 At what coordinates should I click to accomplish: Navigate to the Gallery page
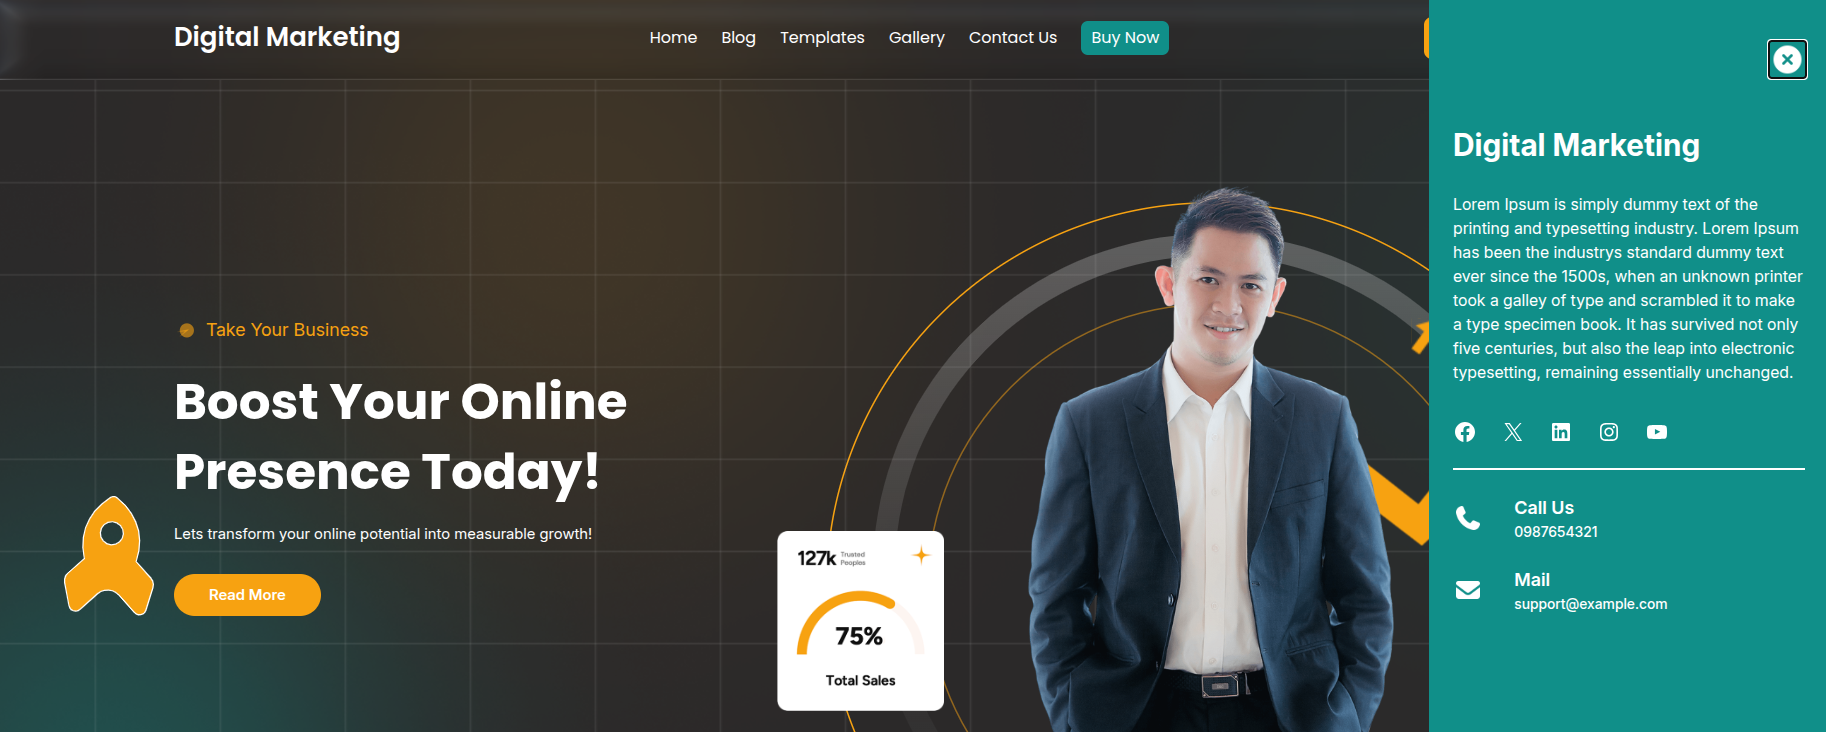(916, 38)
